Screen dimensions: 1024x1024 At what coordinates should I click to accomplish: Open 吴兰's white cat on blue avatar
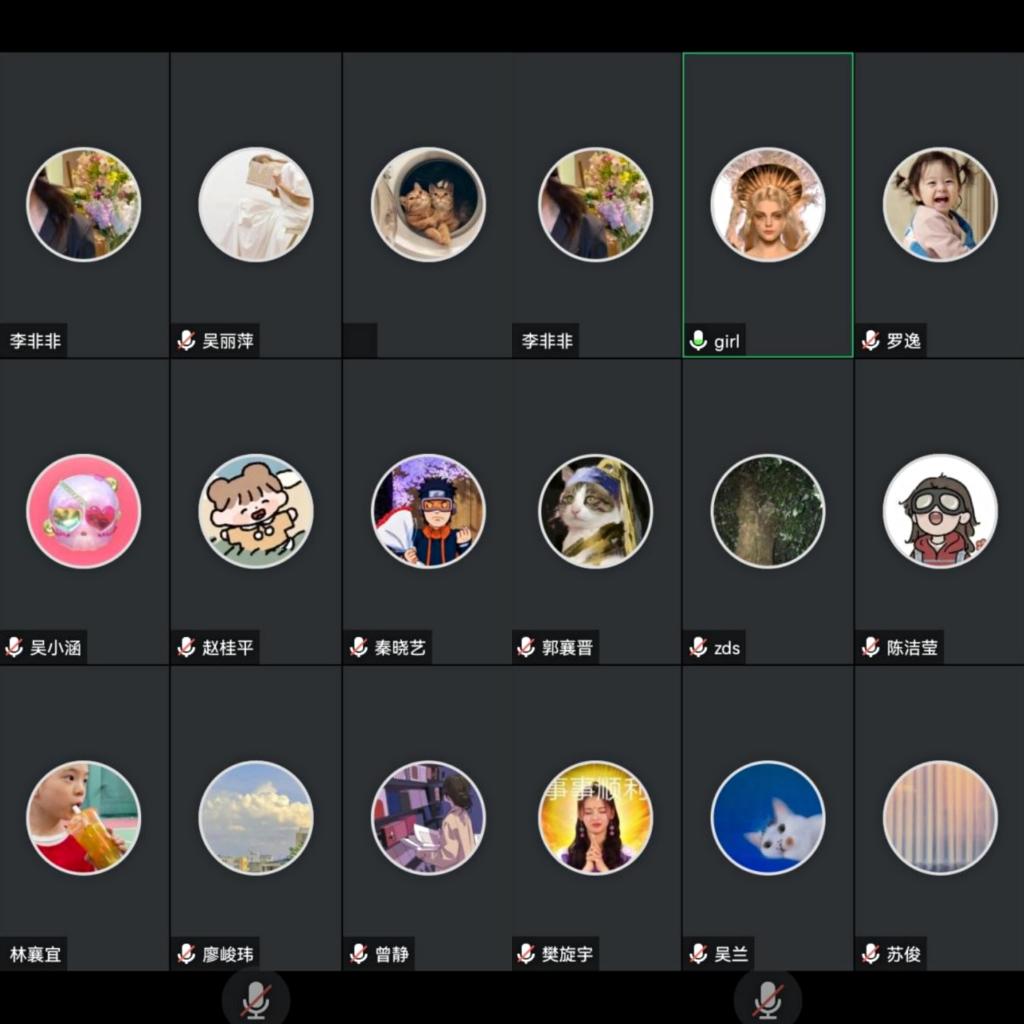[x=768, y=818]
